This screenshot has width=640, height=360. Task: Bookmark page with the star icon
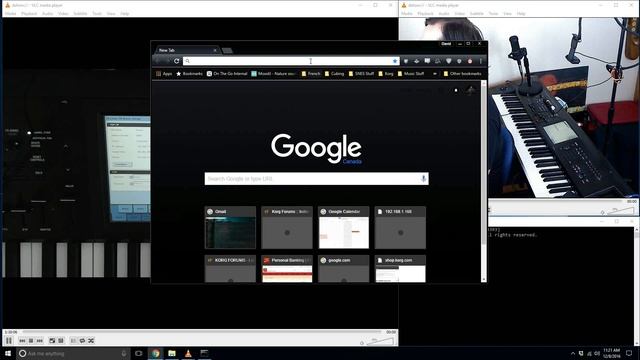tap(395, 61)
